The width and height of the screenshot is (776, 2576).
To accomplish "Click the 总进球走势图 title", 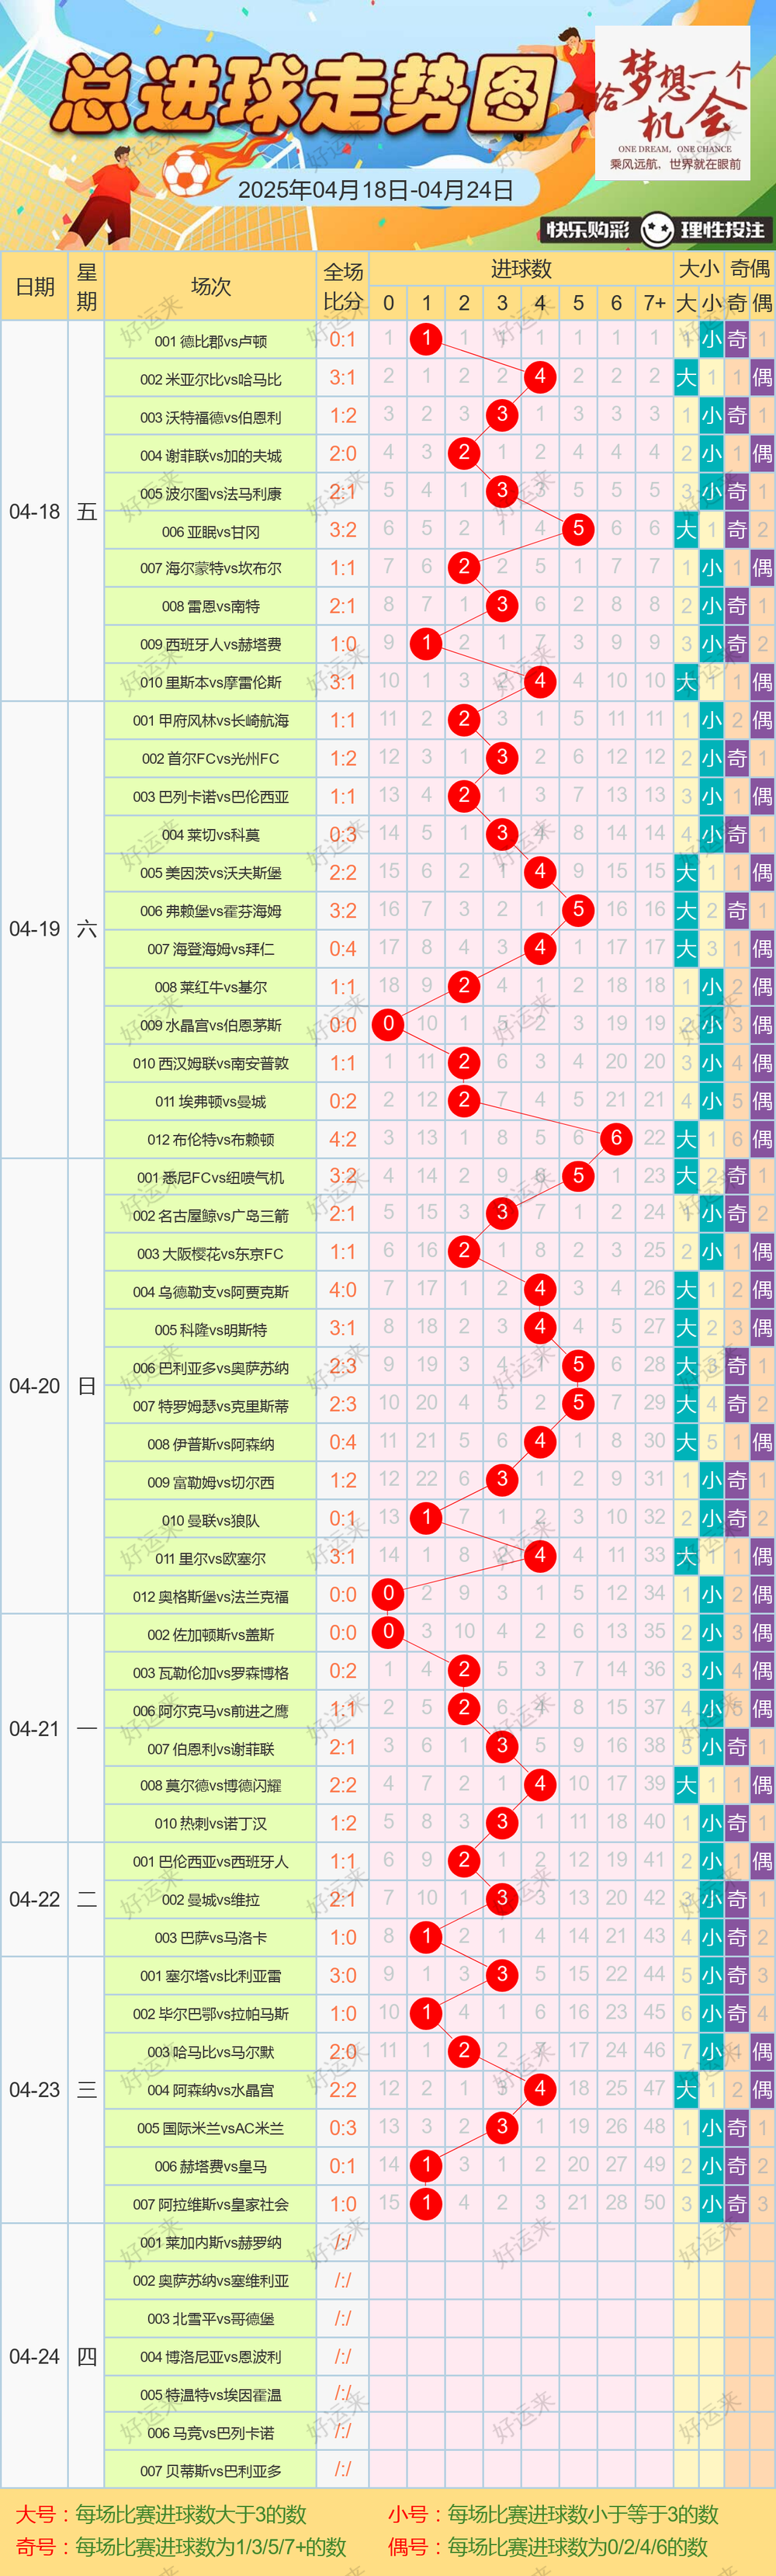I will tap(306, 95).
